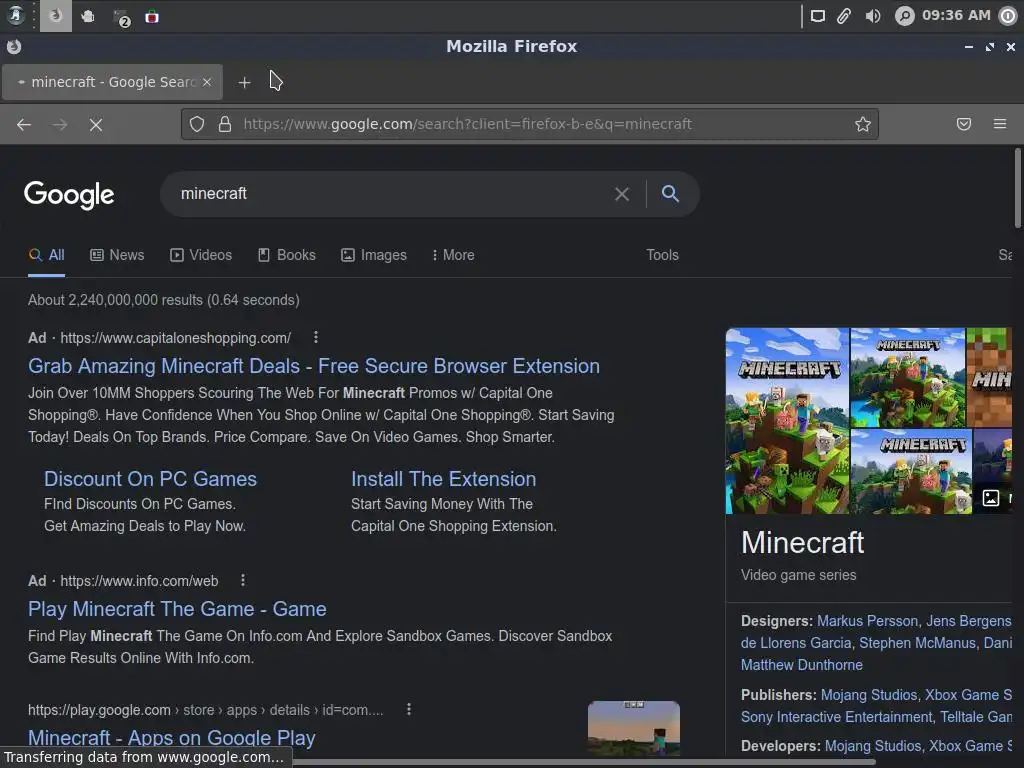The width and height of the screenshot is (1024, 768).
Task: Stop loading the page with X button
Action: pos(96,124)
